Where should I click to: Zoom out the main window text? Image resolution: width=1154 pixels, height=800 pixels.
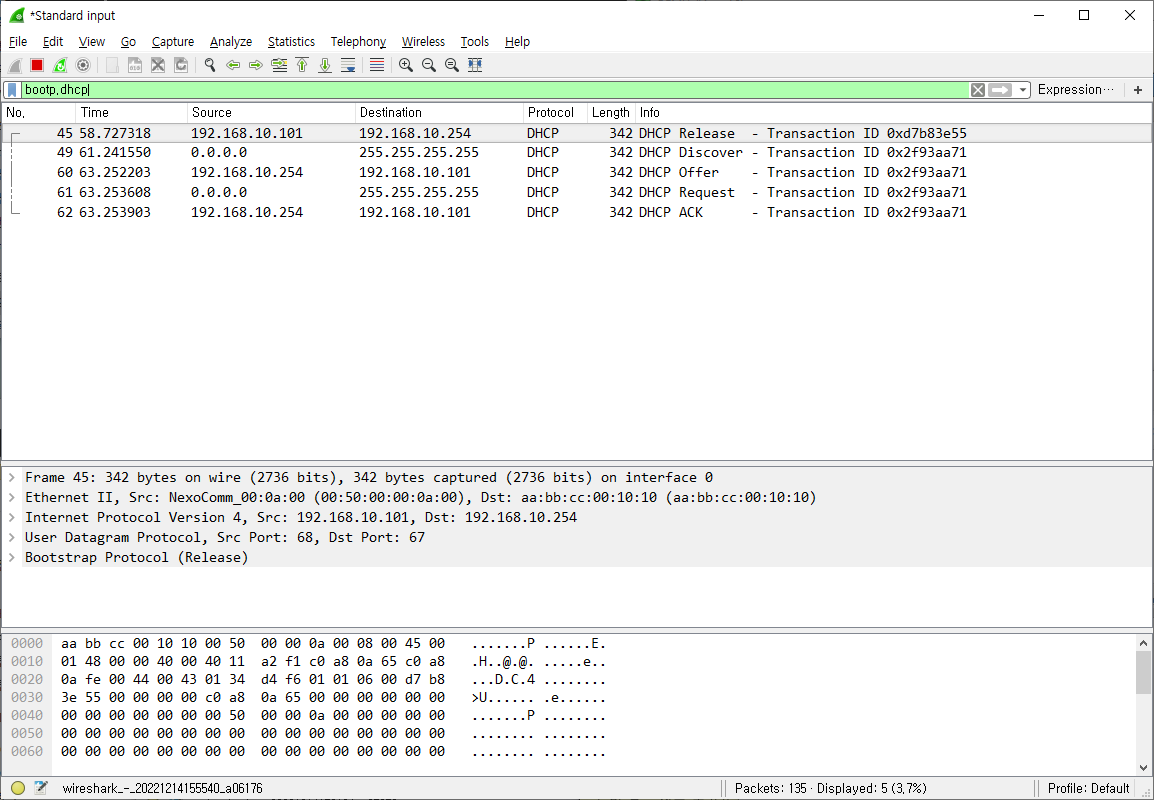[x=428, y=66]
